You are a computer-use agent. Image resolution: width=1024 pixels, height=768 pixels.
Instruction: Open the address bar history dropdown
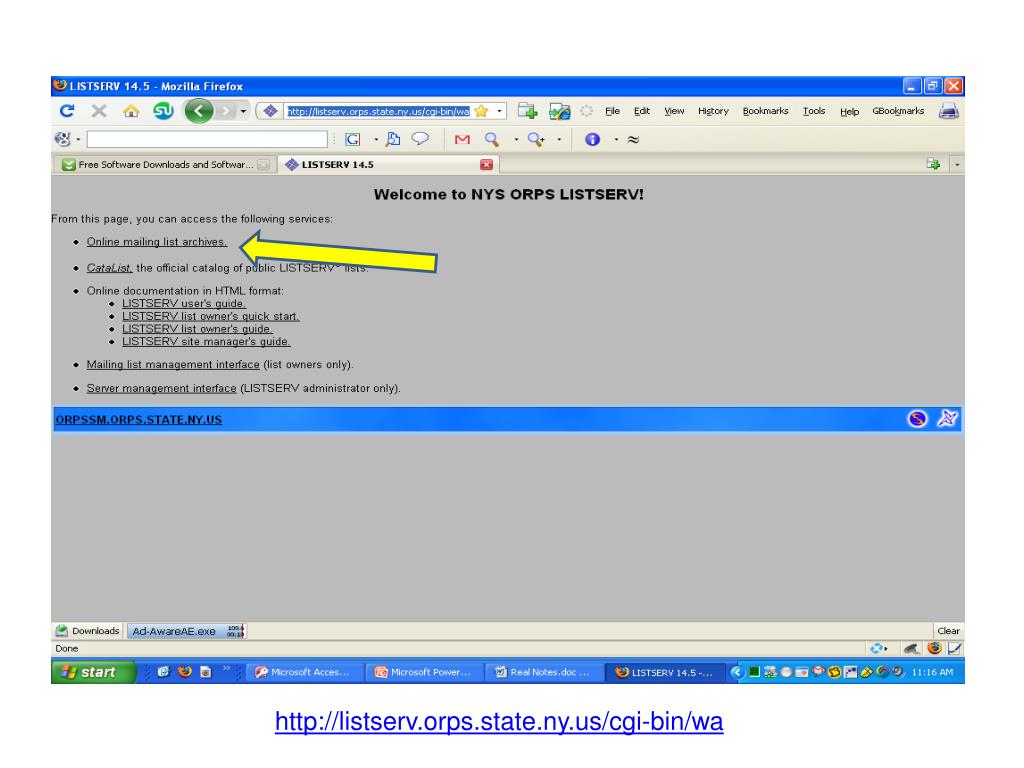500,111
